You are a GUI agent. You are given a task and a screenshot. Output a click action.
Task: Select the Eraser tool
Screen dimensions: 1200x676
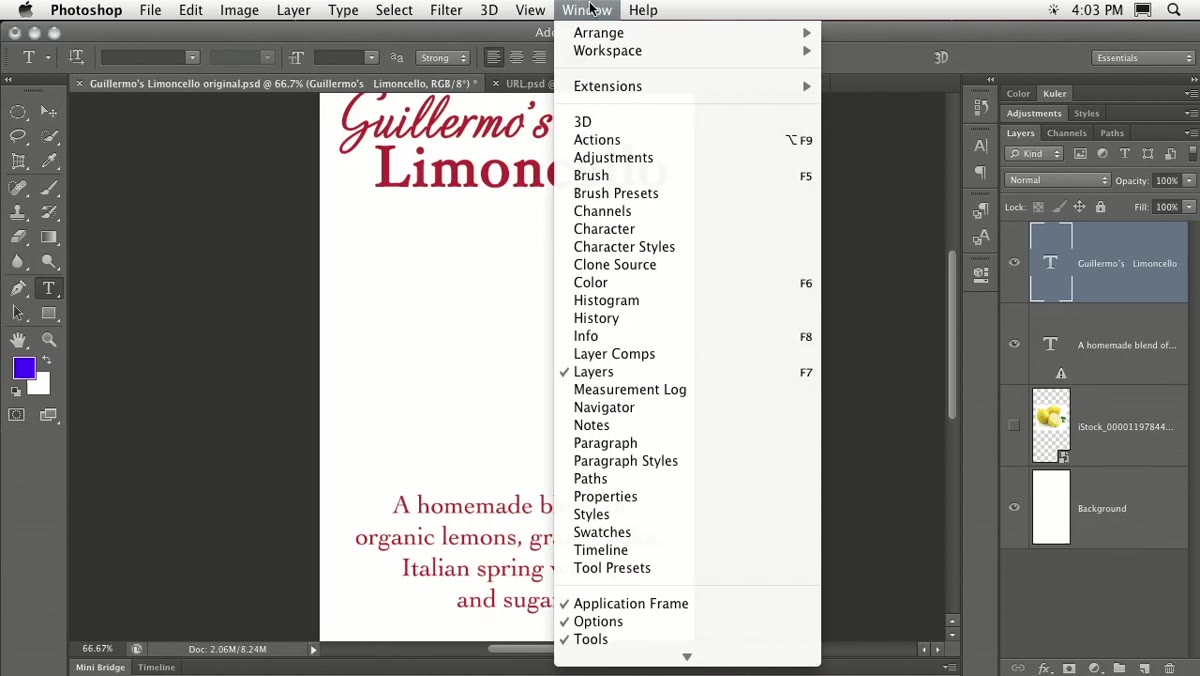(x=18, y=237)
